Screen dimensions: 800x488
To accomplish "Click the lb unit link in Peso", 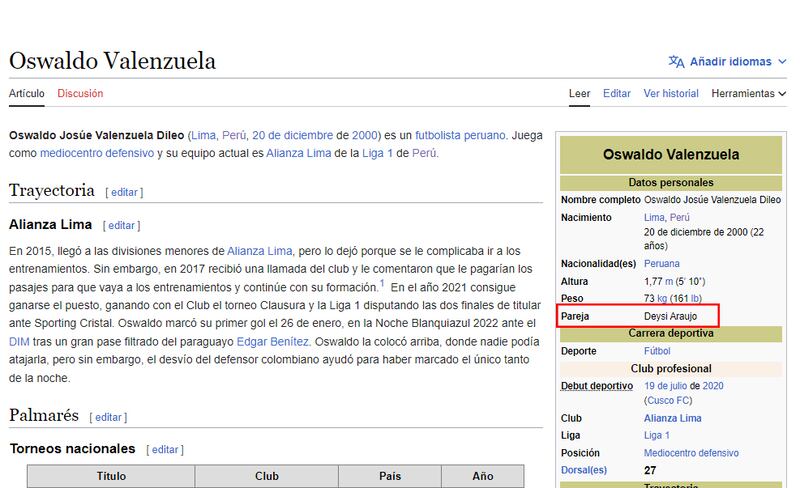I will click(x=695, y=298).
